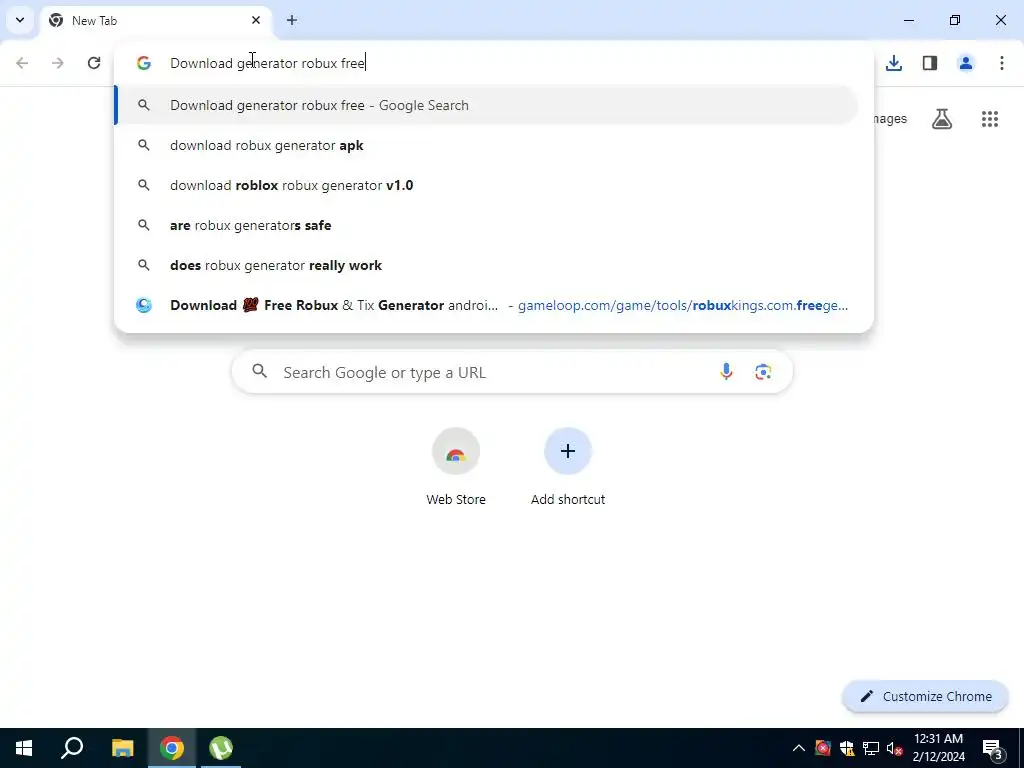
Task: Click the Add shortcut plus button
Action: click(568, 451)
